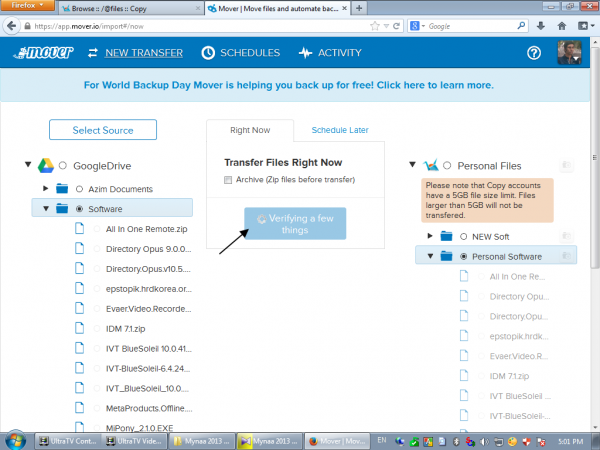Select the Software folder radio button

tap(79, 209)
